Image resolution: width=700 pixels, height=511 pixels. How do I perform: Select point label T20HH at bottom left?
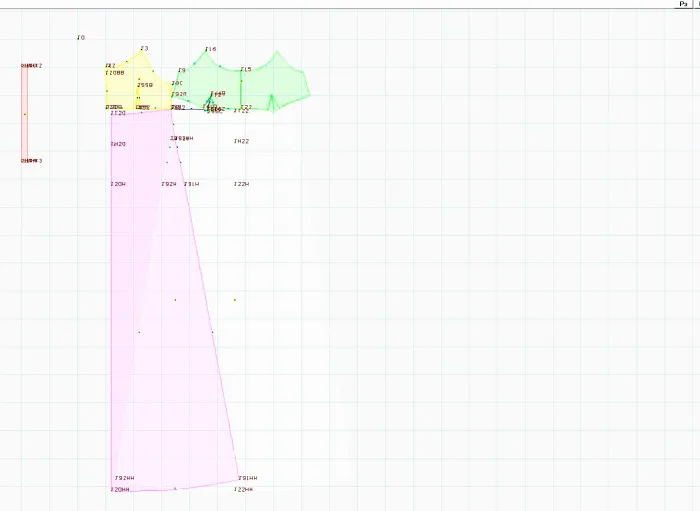(x=120, y=490)
